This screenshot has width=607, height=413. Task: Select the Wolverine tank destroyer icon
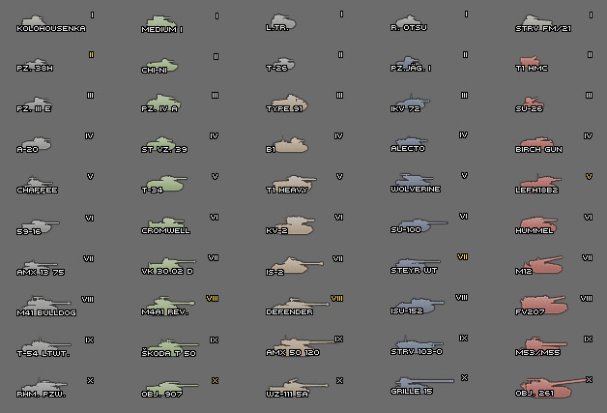coord(414,181)
